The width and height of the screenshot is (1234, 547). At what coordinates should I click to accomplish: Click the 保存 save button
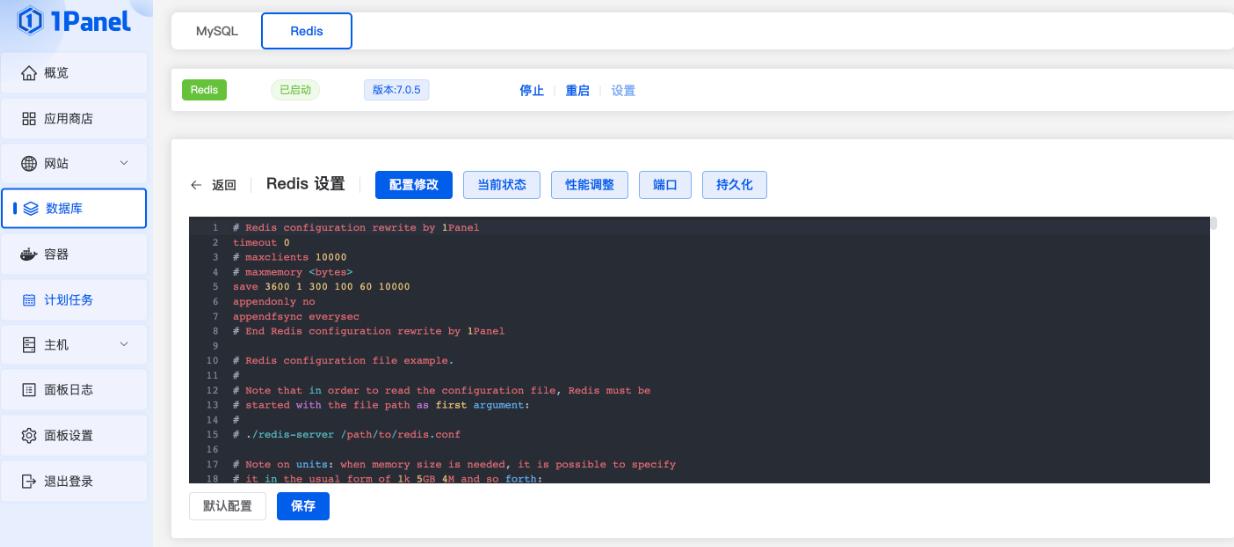pyautogui.click(x=303, y=506)
